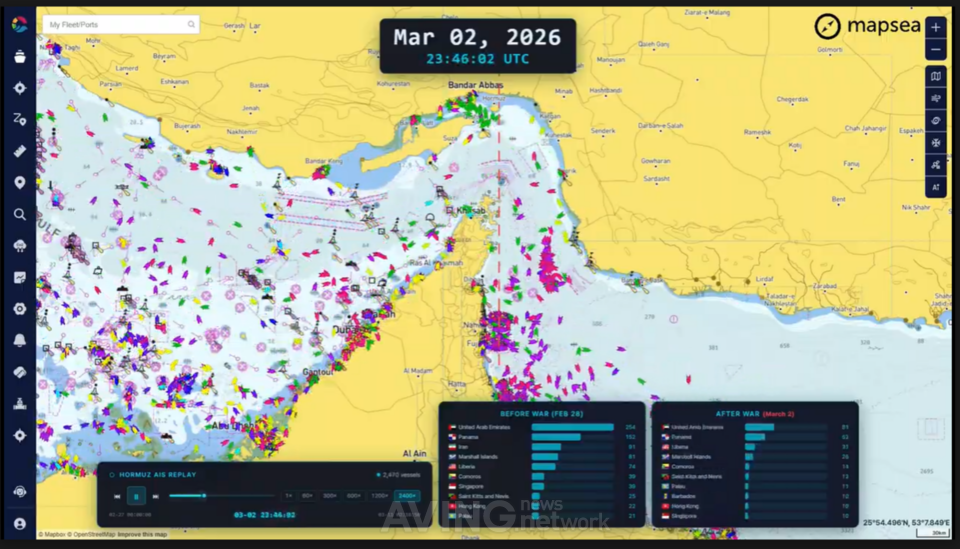This screenshot has height=549, width=960.
Task: Zoom out with the minus button
Action: (936, 50)
